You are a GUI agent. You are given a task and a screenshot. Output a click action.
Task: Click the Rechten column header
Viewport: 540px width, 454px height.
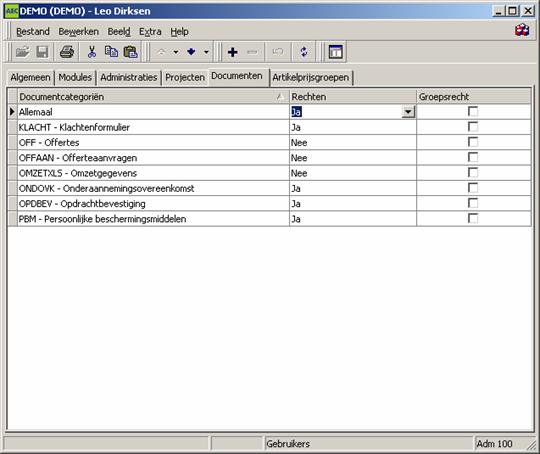click(x=353, y=97)
